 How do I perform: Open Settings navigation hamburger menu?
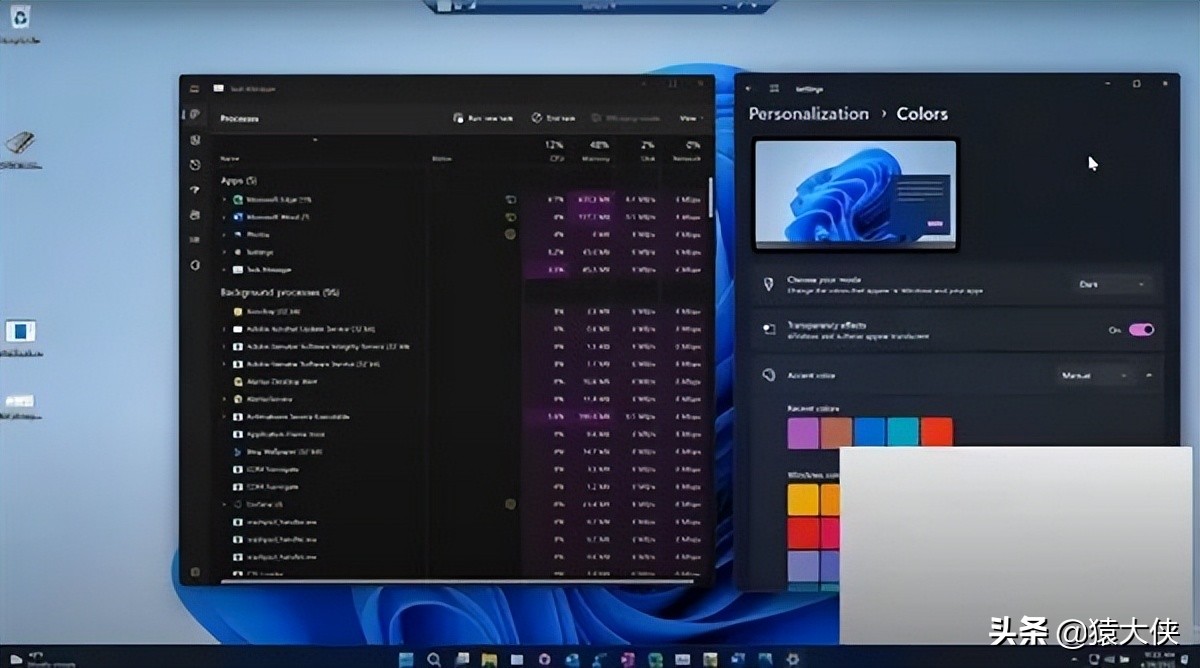tap(774, 88)
